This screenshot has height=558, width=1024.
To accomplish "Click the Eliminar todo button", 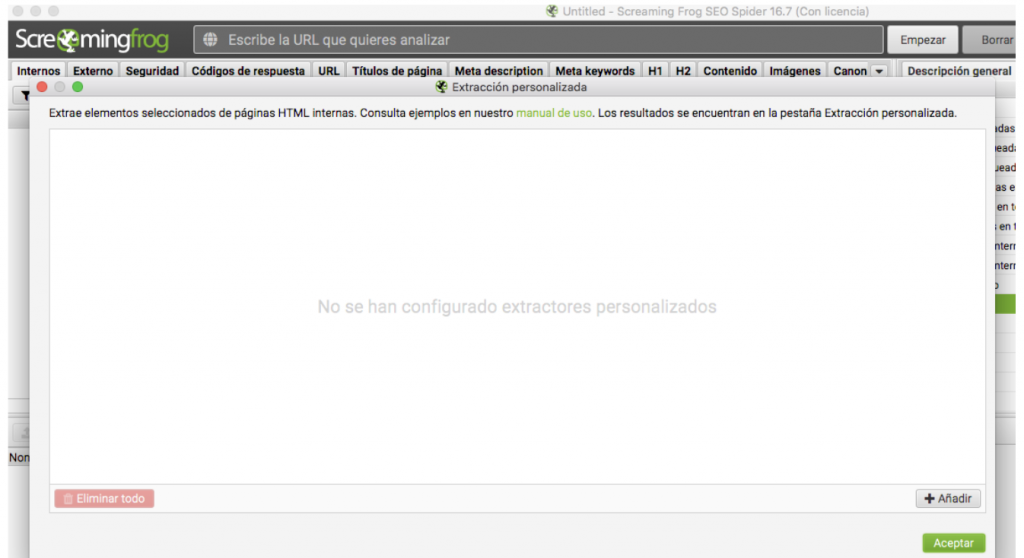I will [104, 499].
